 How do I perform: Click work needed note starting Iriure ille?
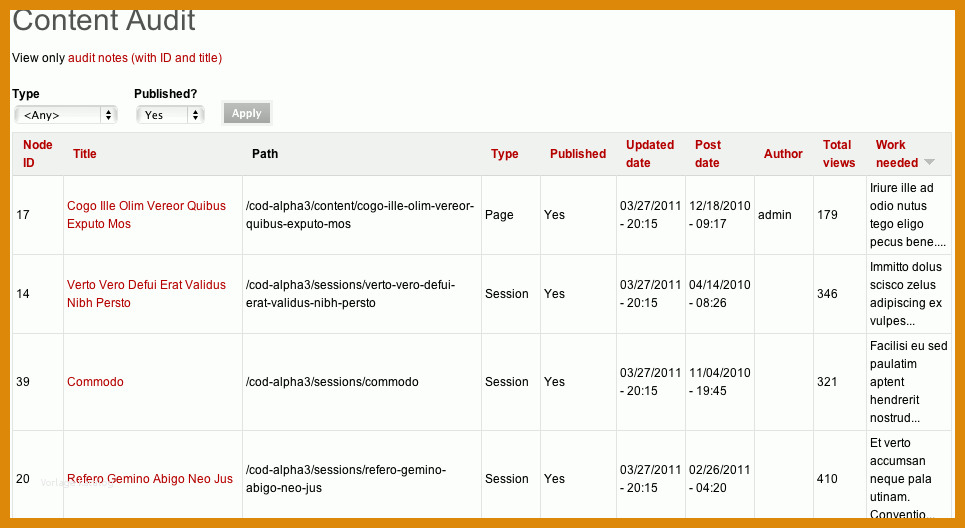[x=908, y=215]
